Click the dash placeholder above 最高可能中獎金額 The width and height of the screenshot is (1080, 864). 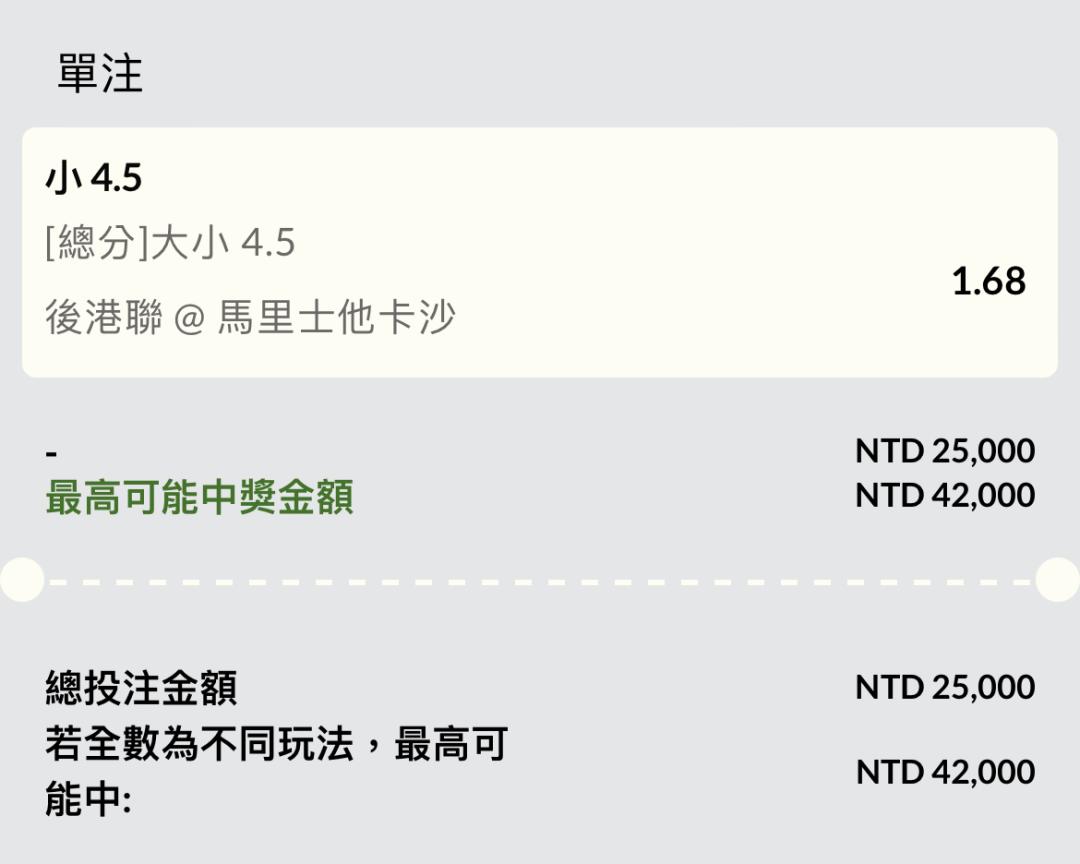pos(52,453)
